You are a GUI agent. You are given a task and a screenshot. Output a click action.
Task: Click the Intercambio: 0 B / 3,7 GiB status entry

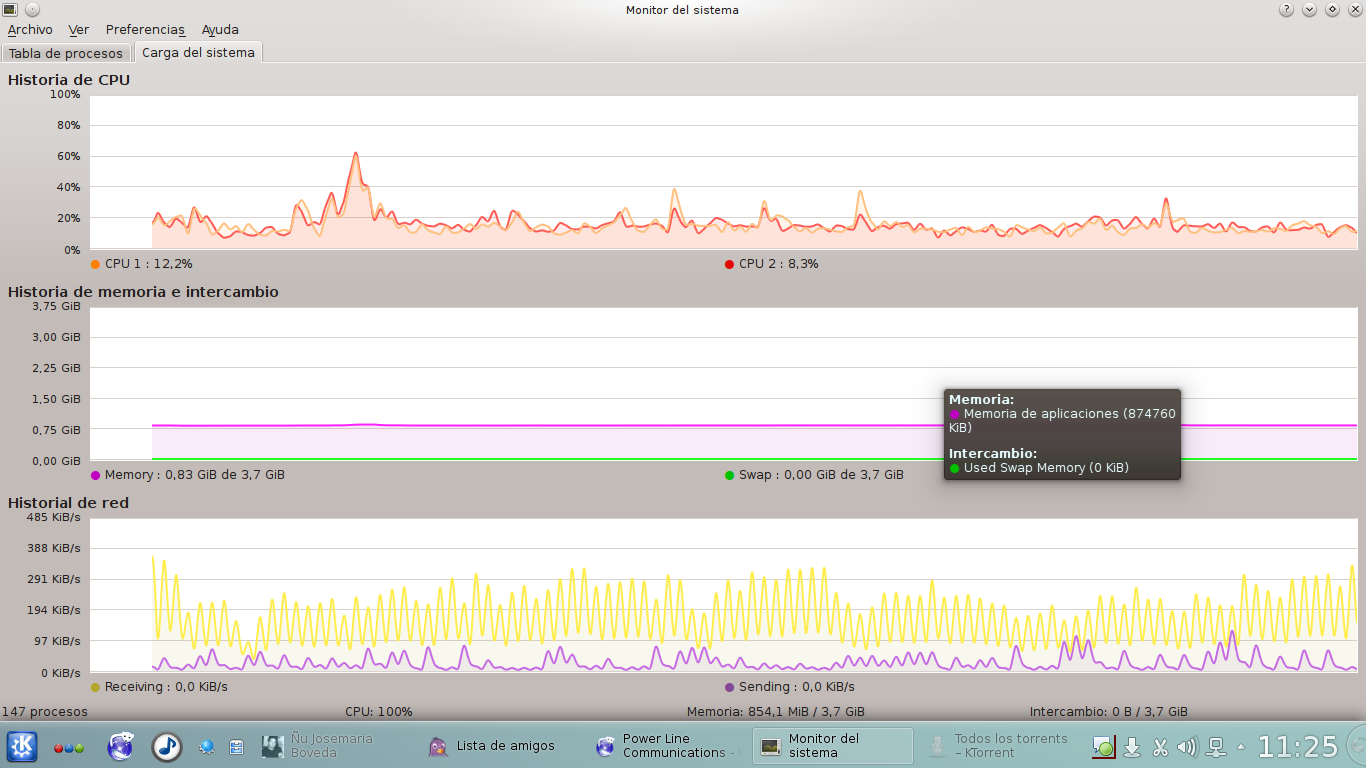pyautogui.click(x=1109, y=712)
